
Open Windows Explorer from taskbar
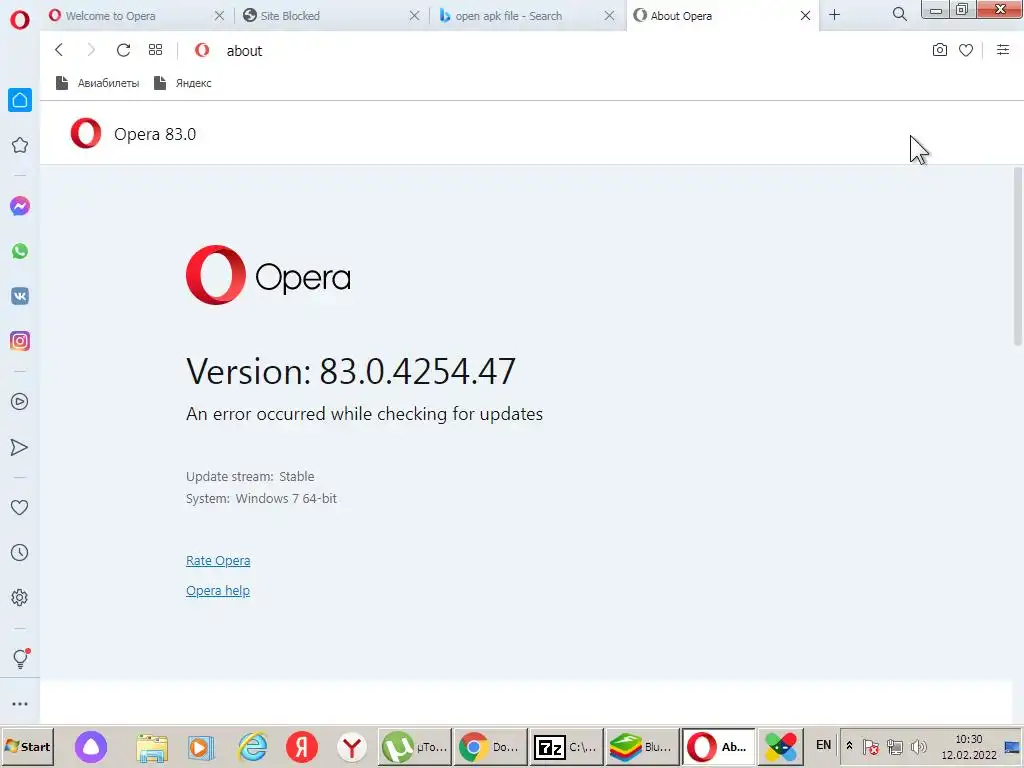[152, 747]
